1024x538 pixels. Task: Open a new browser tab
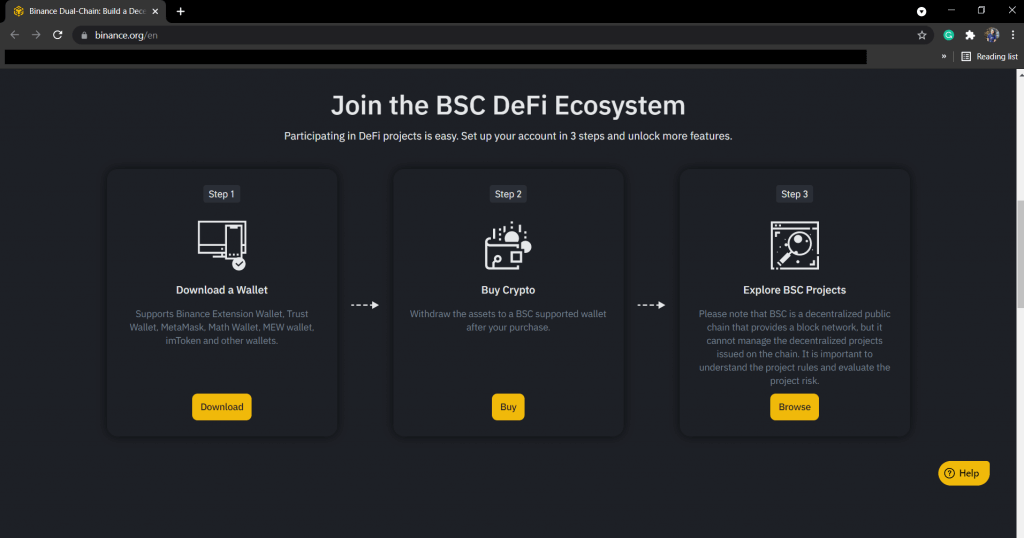pos(180,11)
